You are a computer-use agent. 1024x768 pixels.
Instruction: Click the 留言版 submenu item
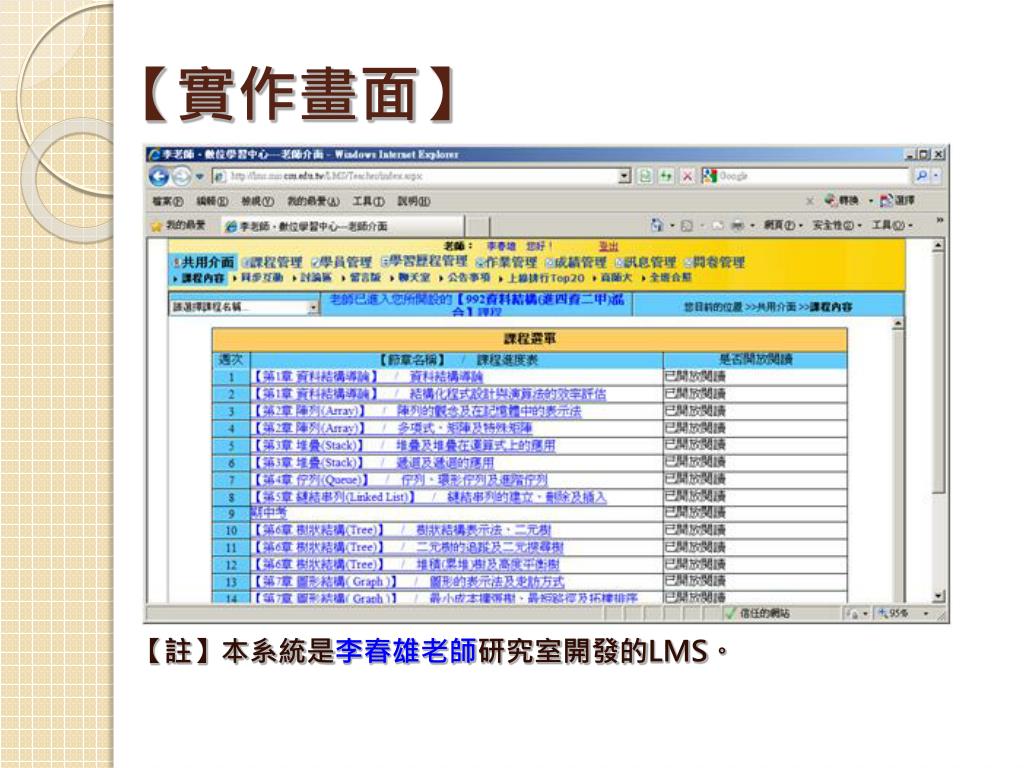pos(365,278)
